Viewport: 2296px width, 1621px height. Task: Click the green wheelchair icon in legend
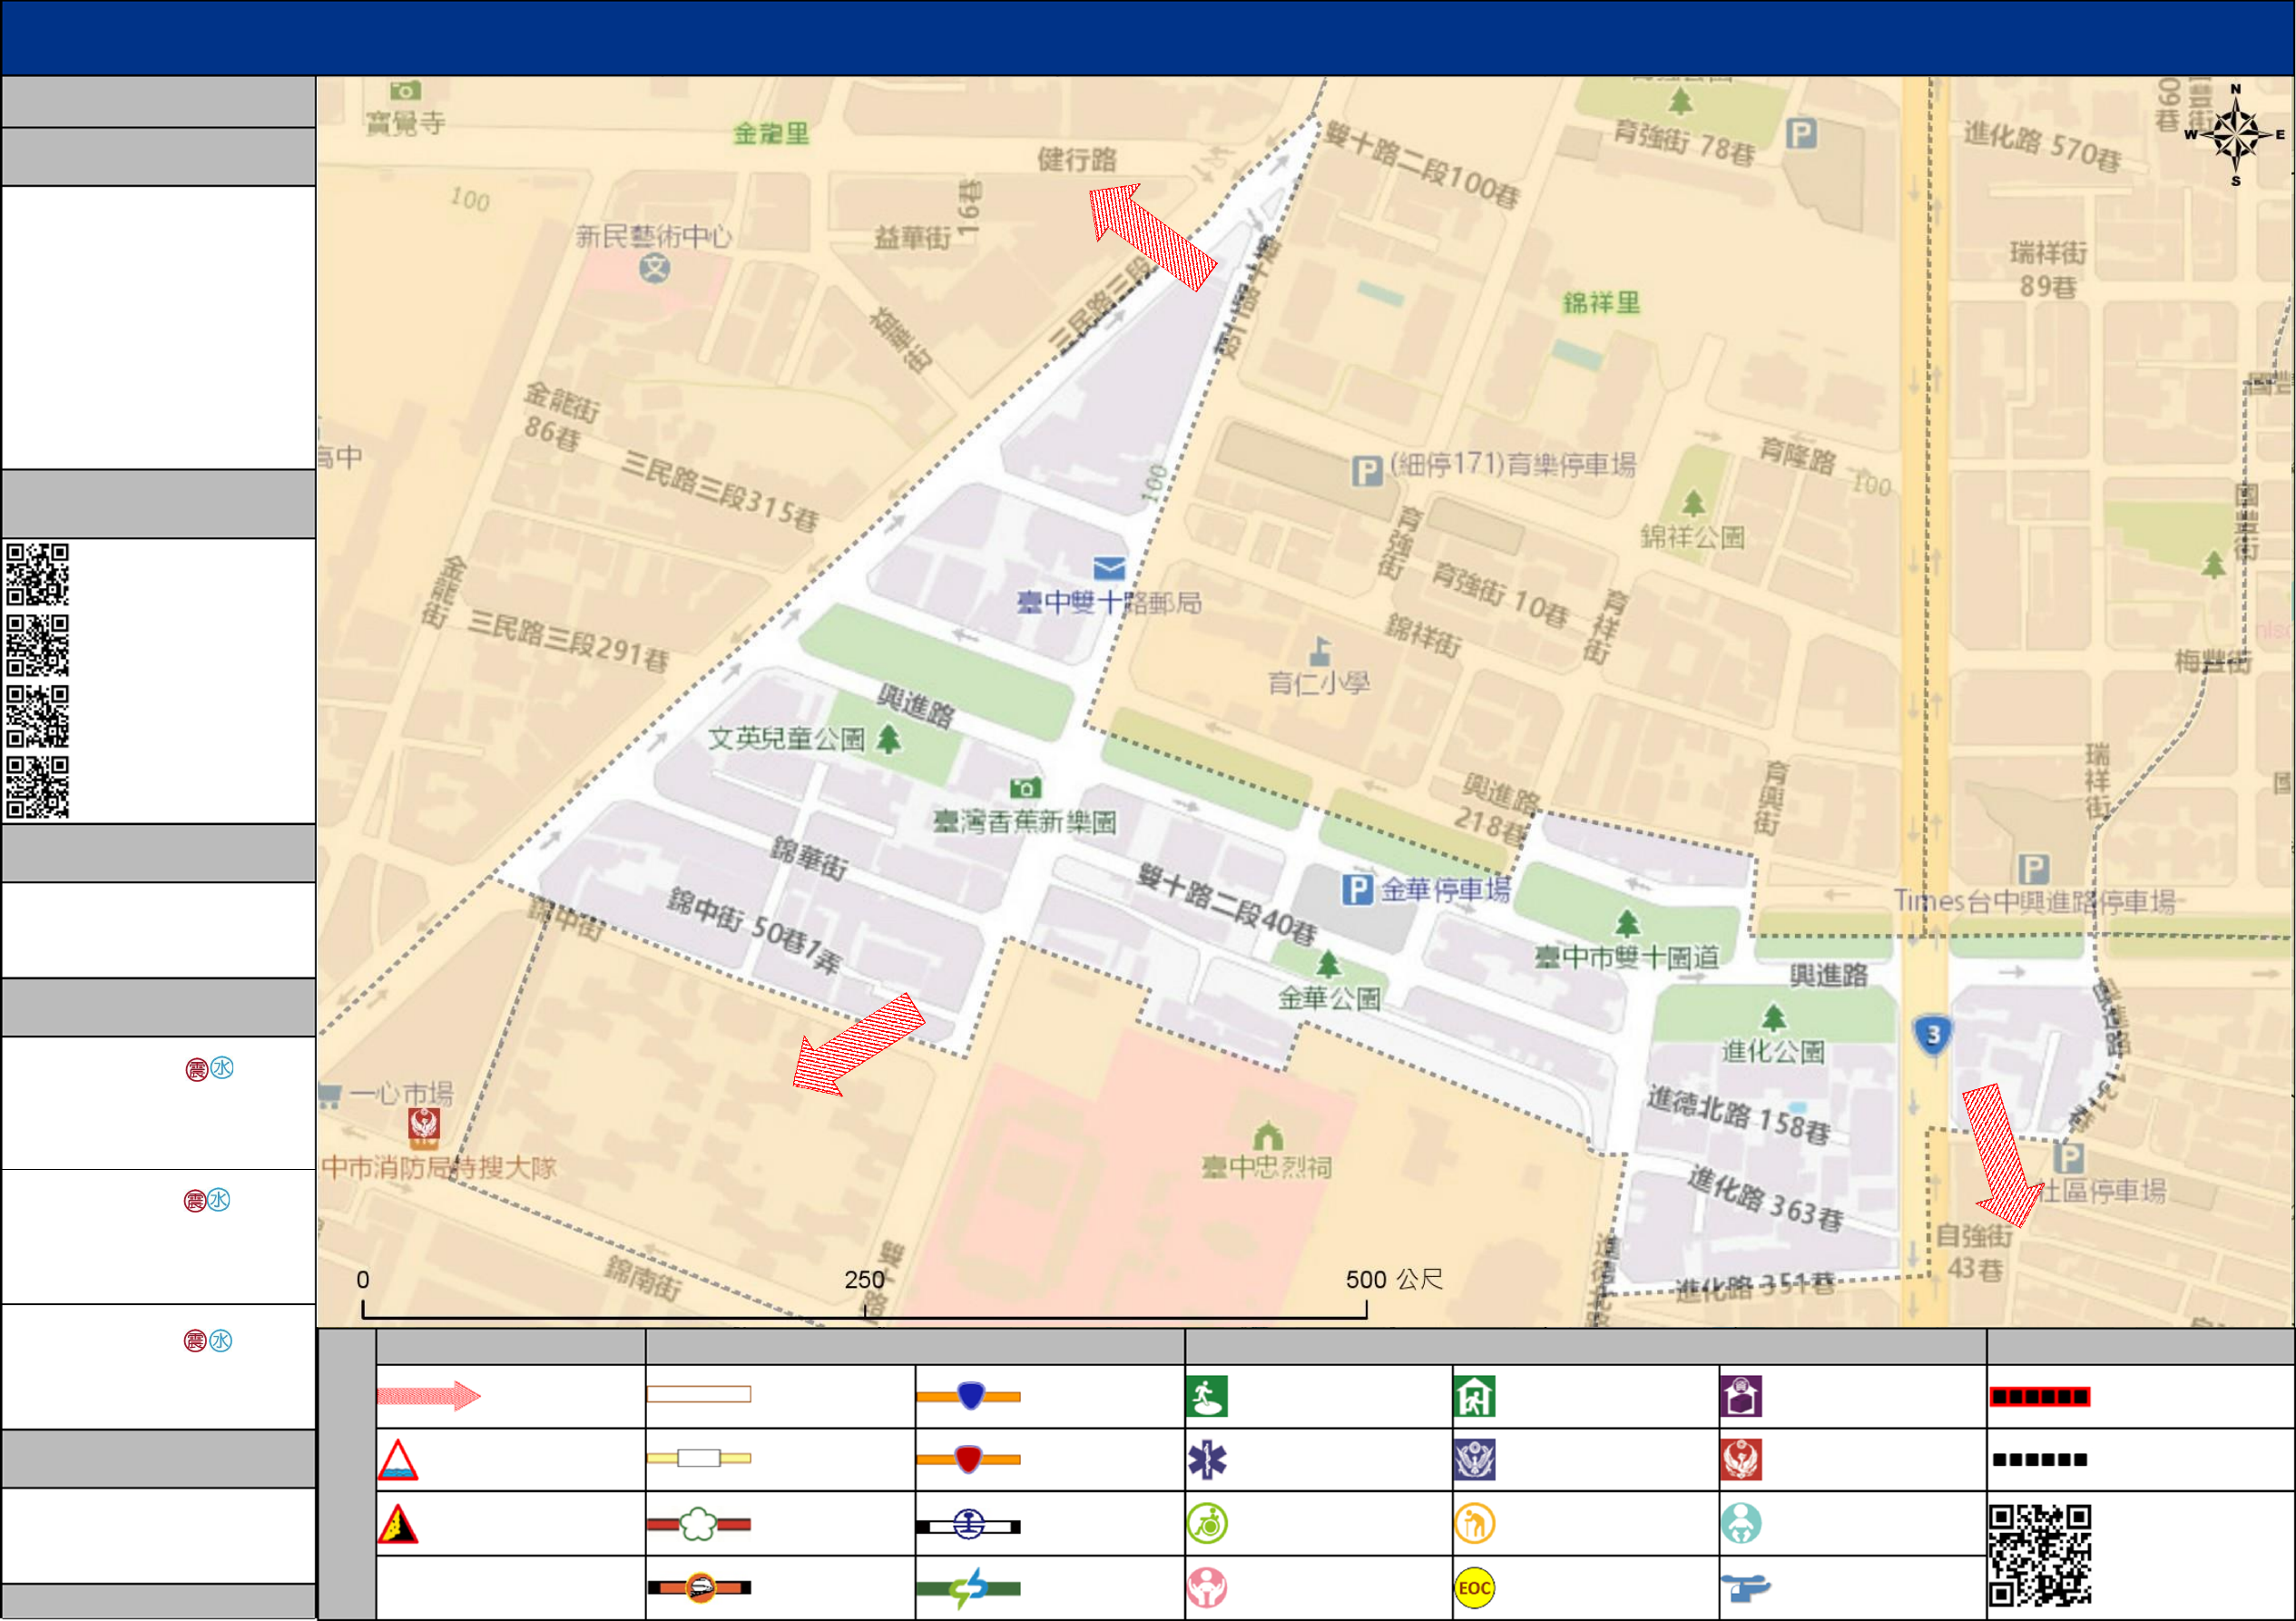[1207, 1524]
